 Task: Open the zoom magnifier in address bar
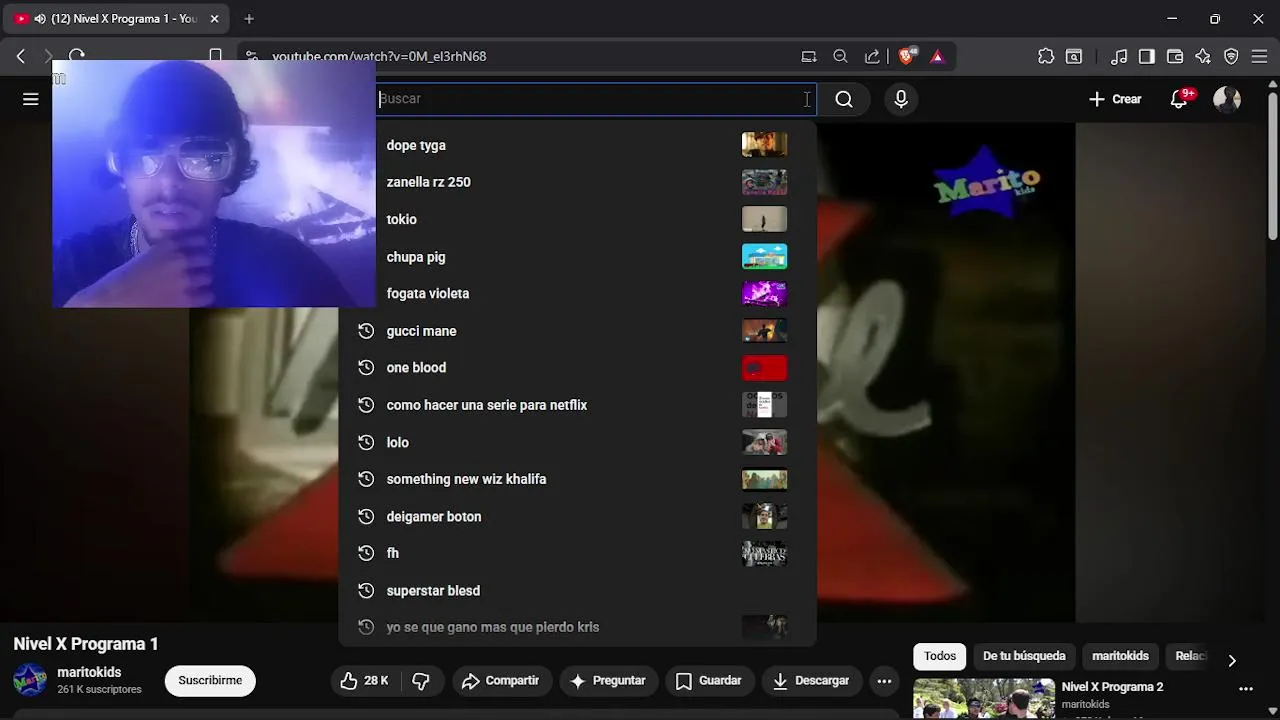click(x=841, y=56)
